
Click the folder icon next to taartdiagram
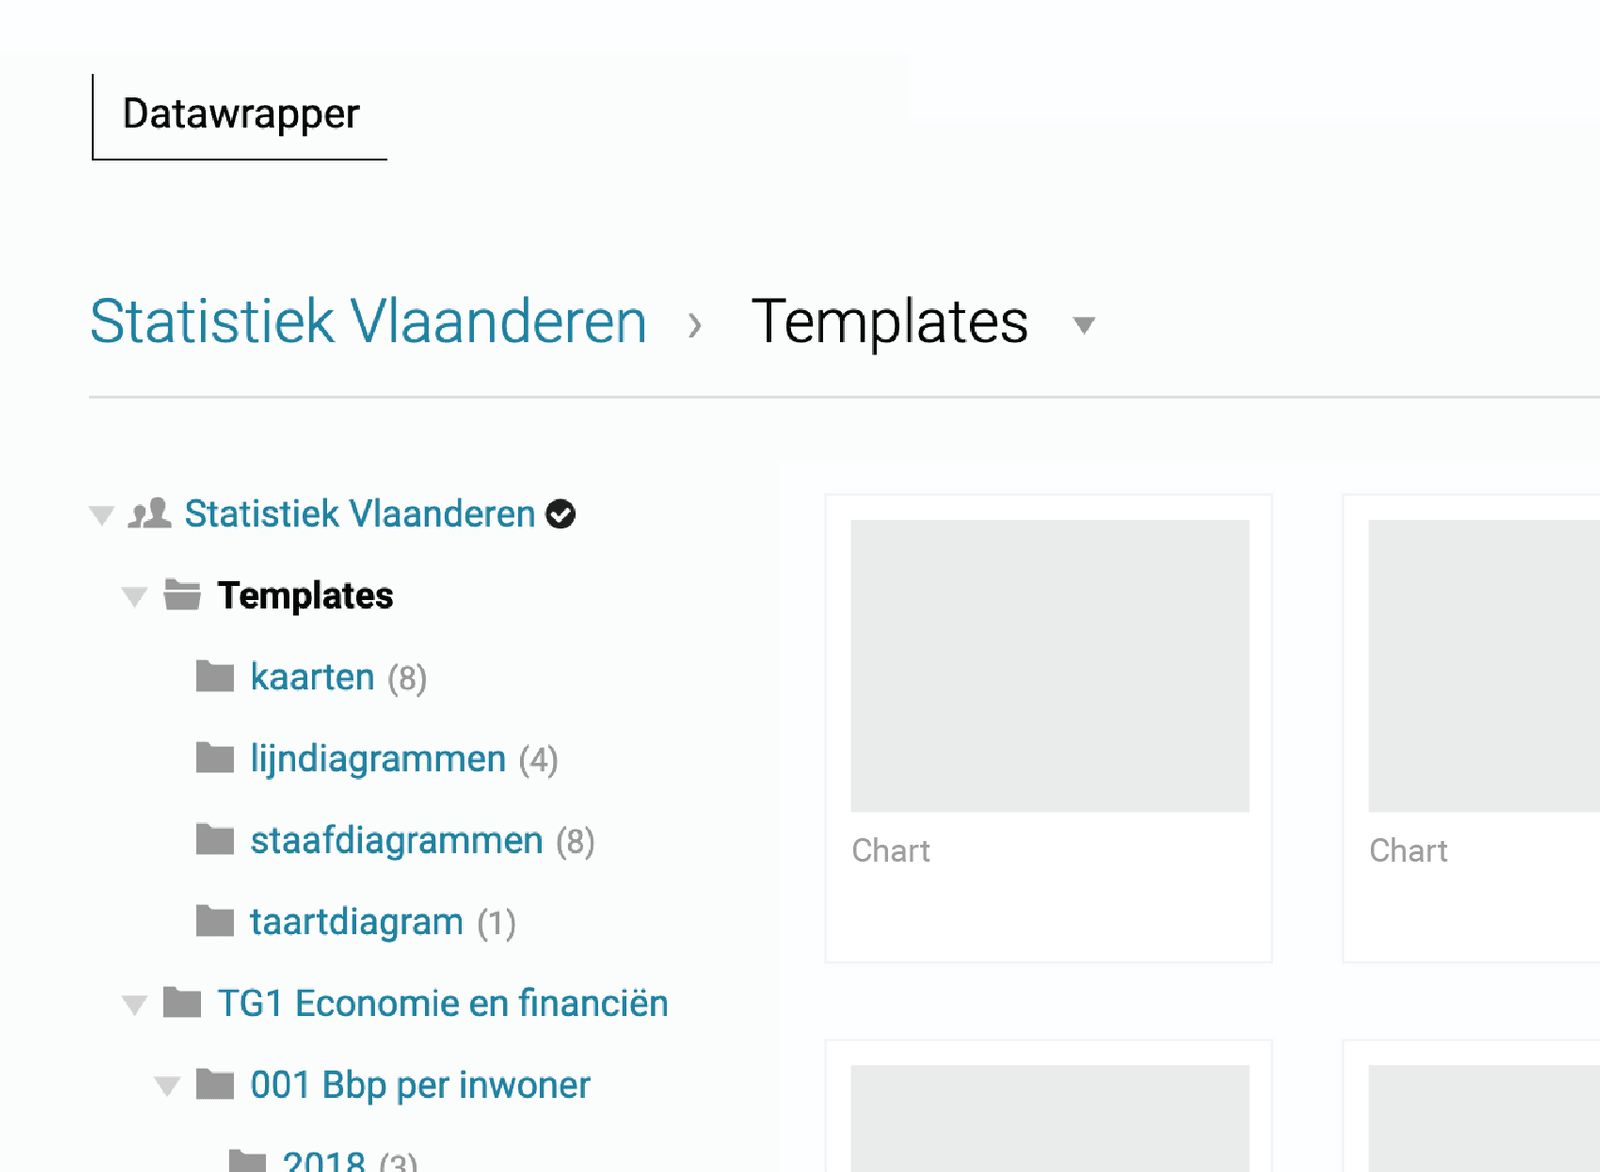tap(214, 921)
